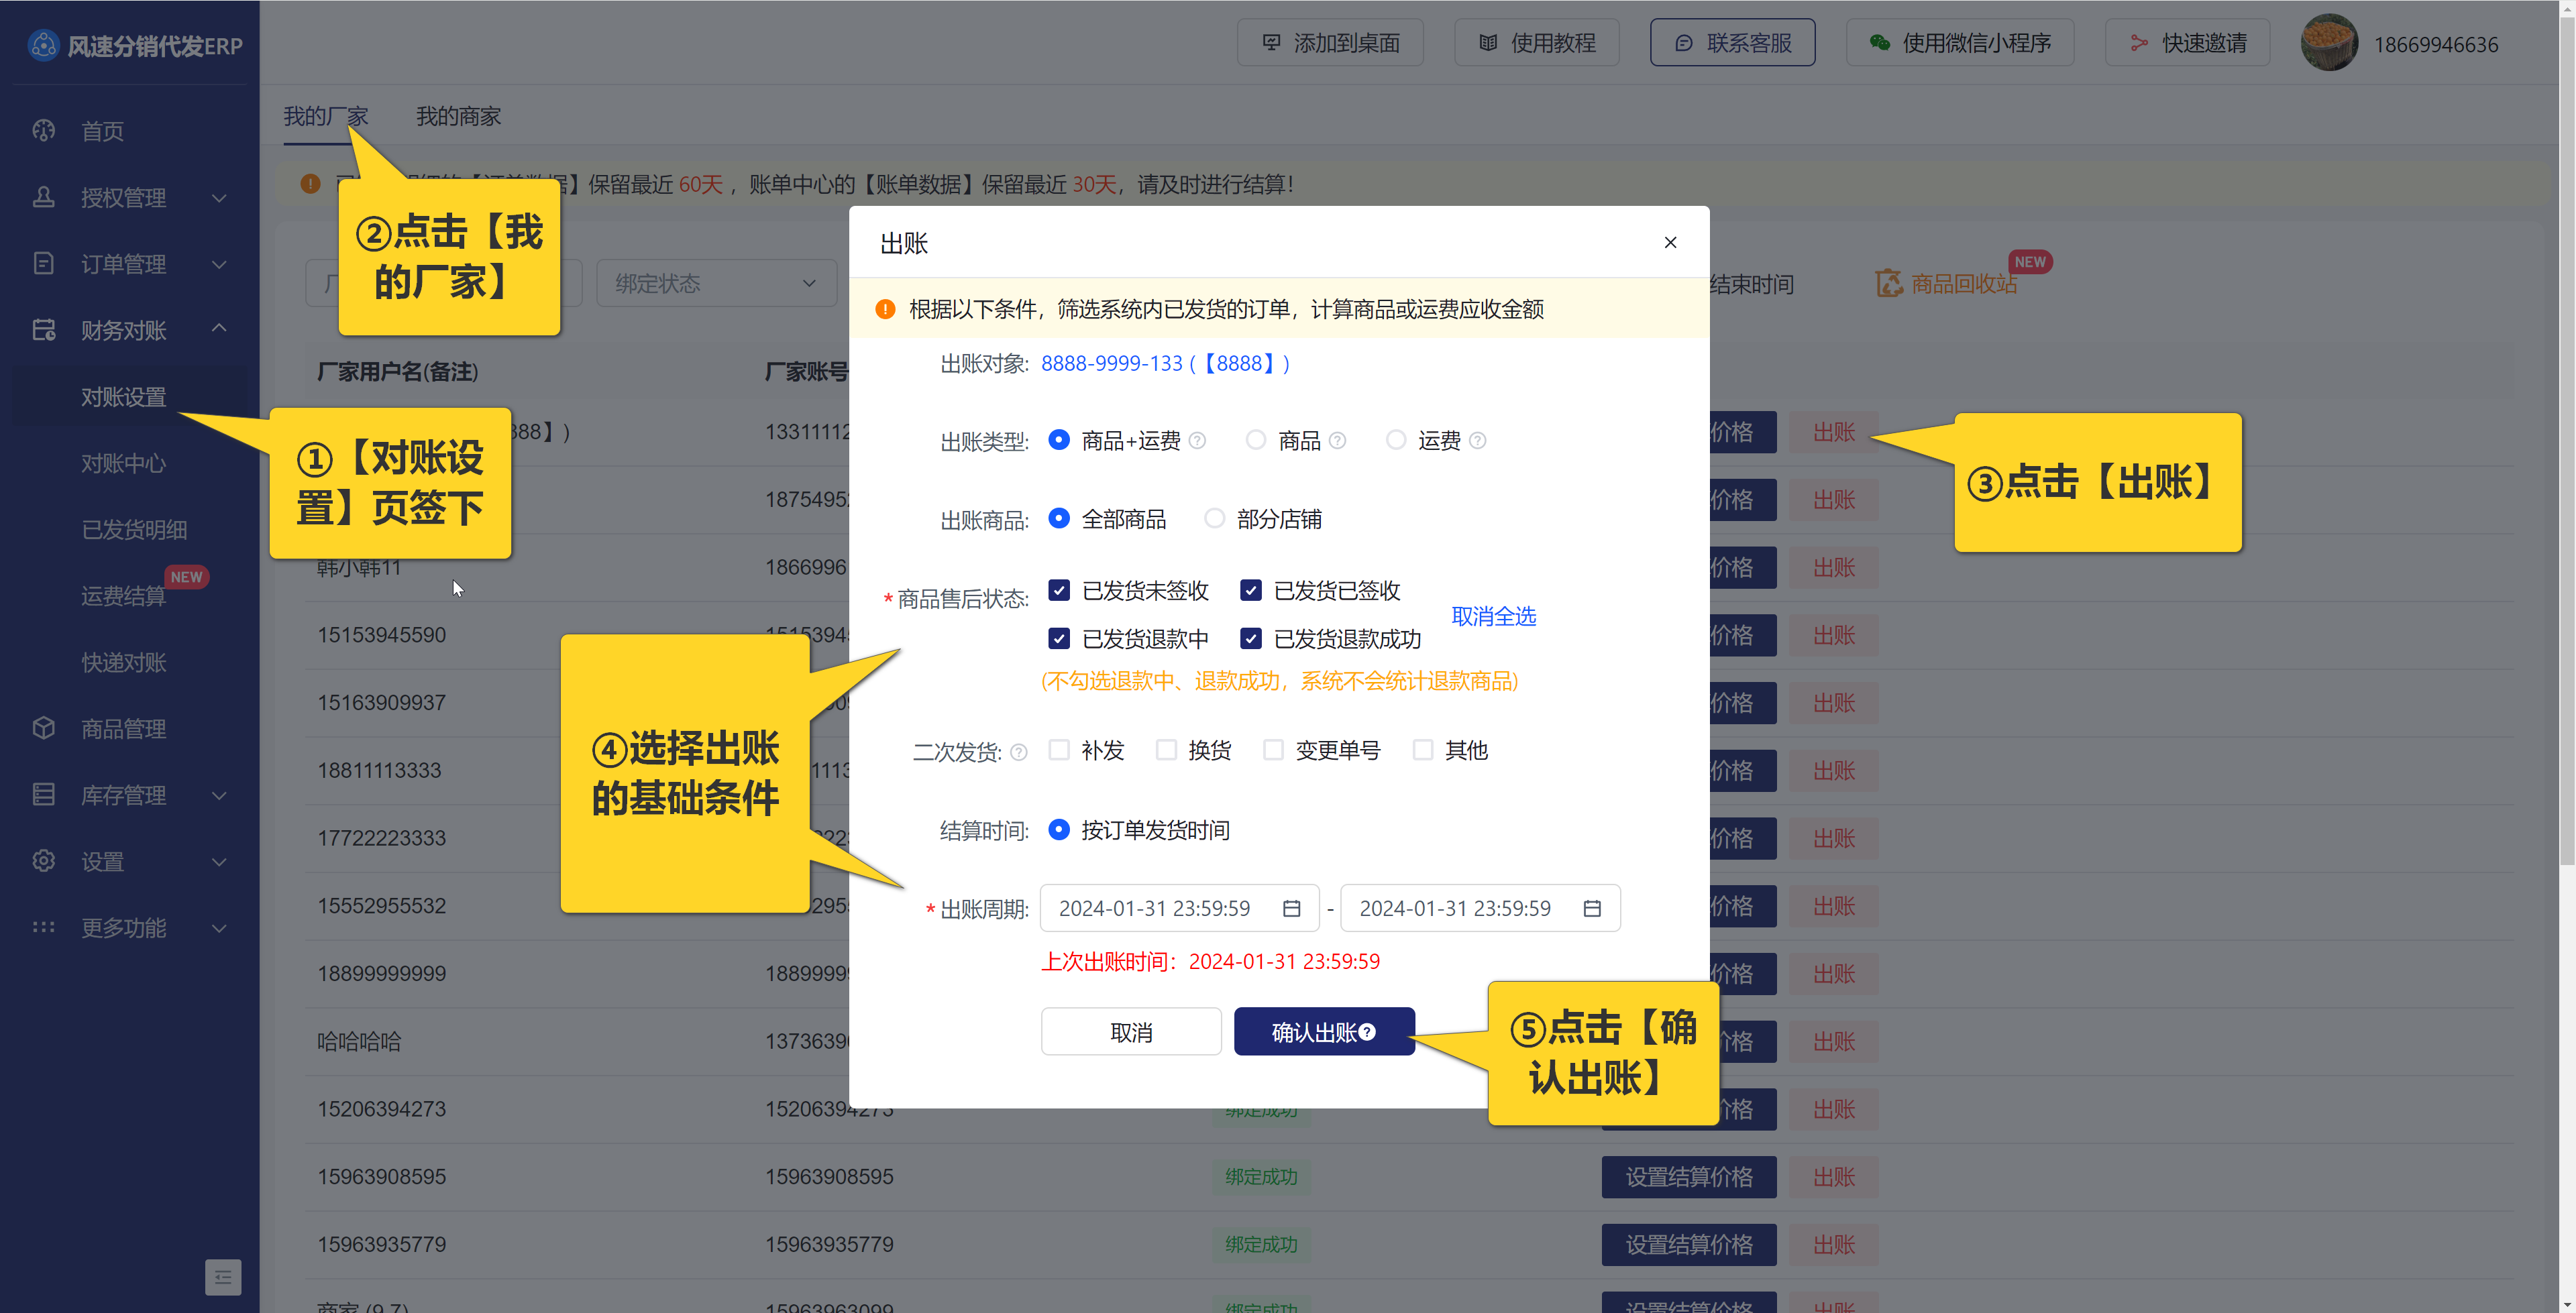Click the calendar icon in end date field
This screenshot has height=1313, width=2576.
coord(1592,908)
